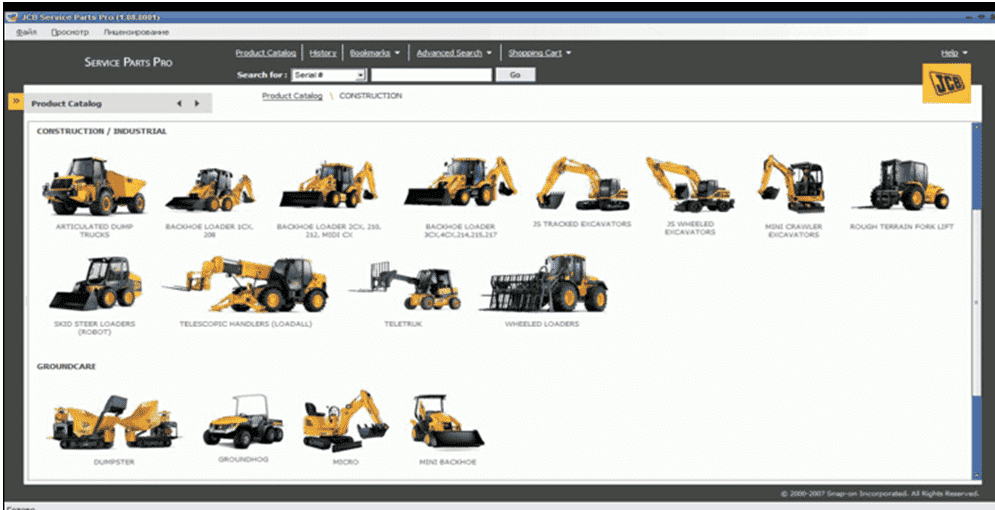Click the GROUNDHOG caption
This screenshot has width=995, height=510.
pos(243,459)
